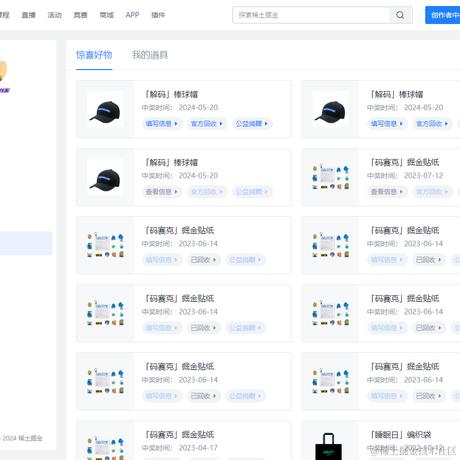Open the 活动 nav item

click(55, 15)
